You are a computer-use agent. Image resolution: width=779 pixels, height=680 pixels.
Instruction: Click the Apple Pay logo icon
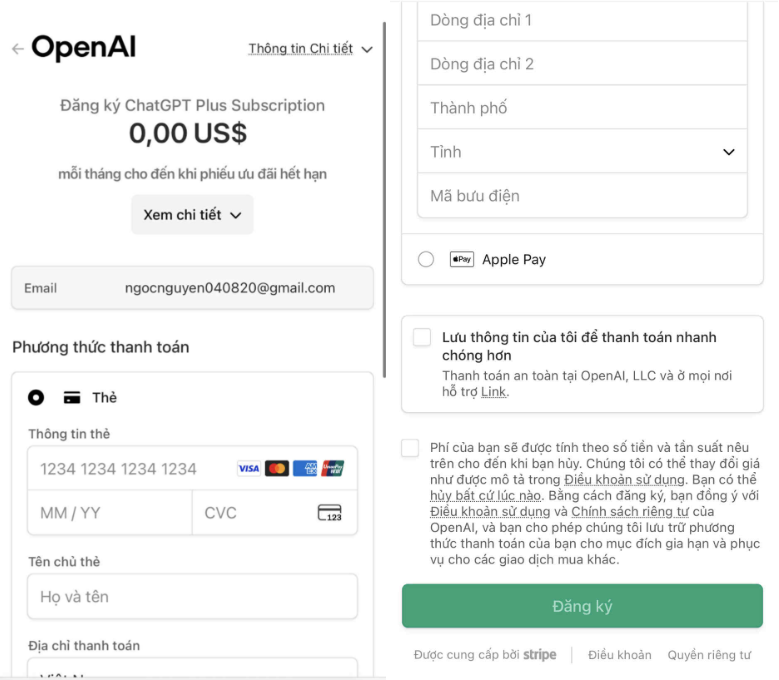[x=462, y=259]
